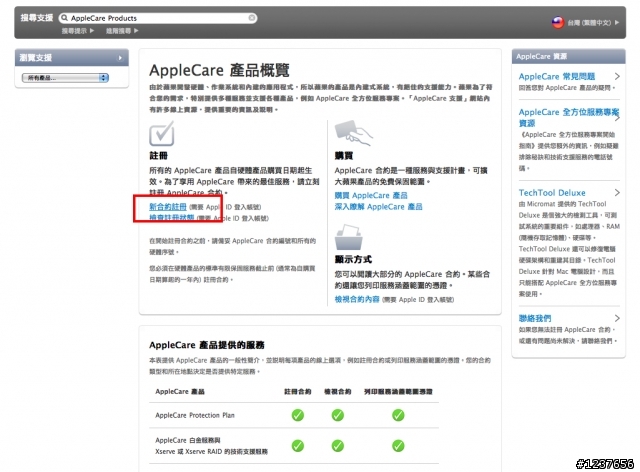Viewport: 640px width, 472px height.
Task: Click the AppleCare 產品 table column header
Action: (180, 392)
